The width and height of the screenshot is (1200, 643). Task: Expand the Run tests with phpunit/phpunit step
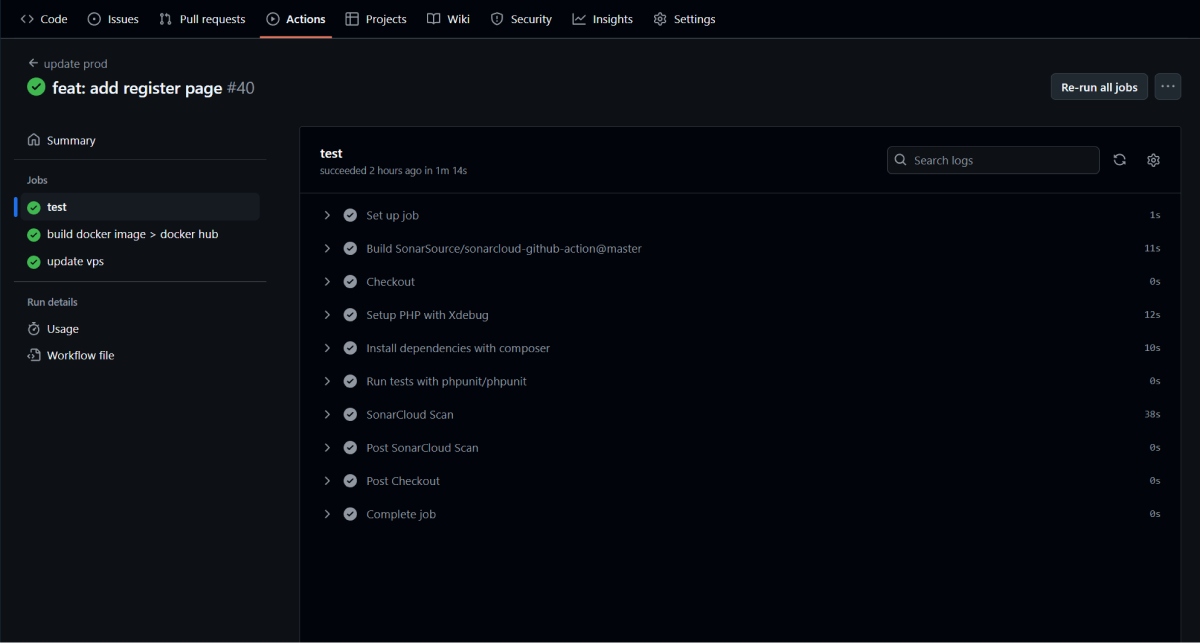pos(327,381)
